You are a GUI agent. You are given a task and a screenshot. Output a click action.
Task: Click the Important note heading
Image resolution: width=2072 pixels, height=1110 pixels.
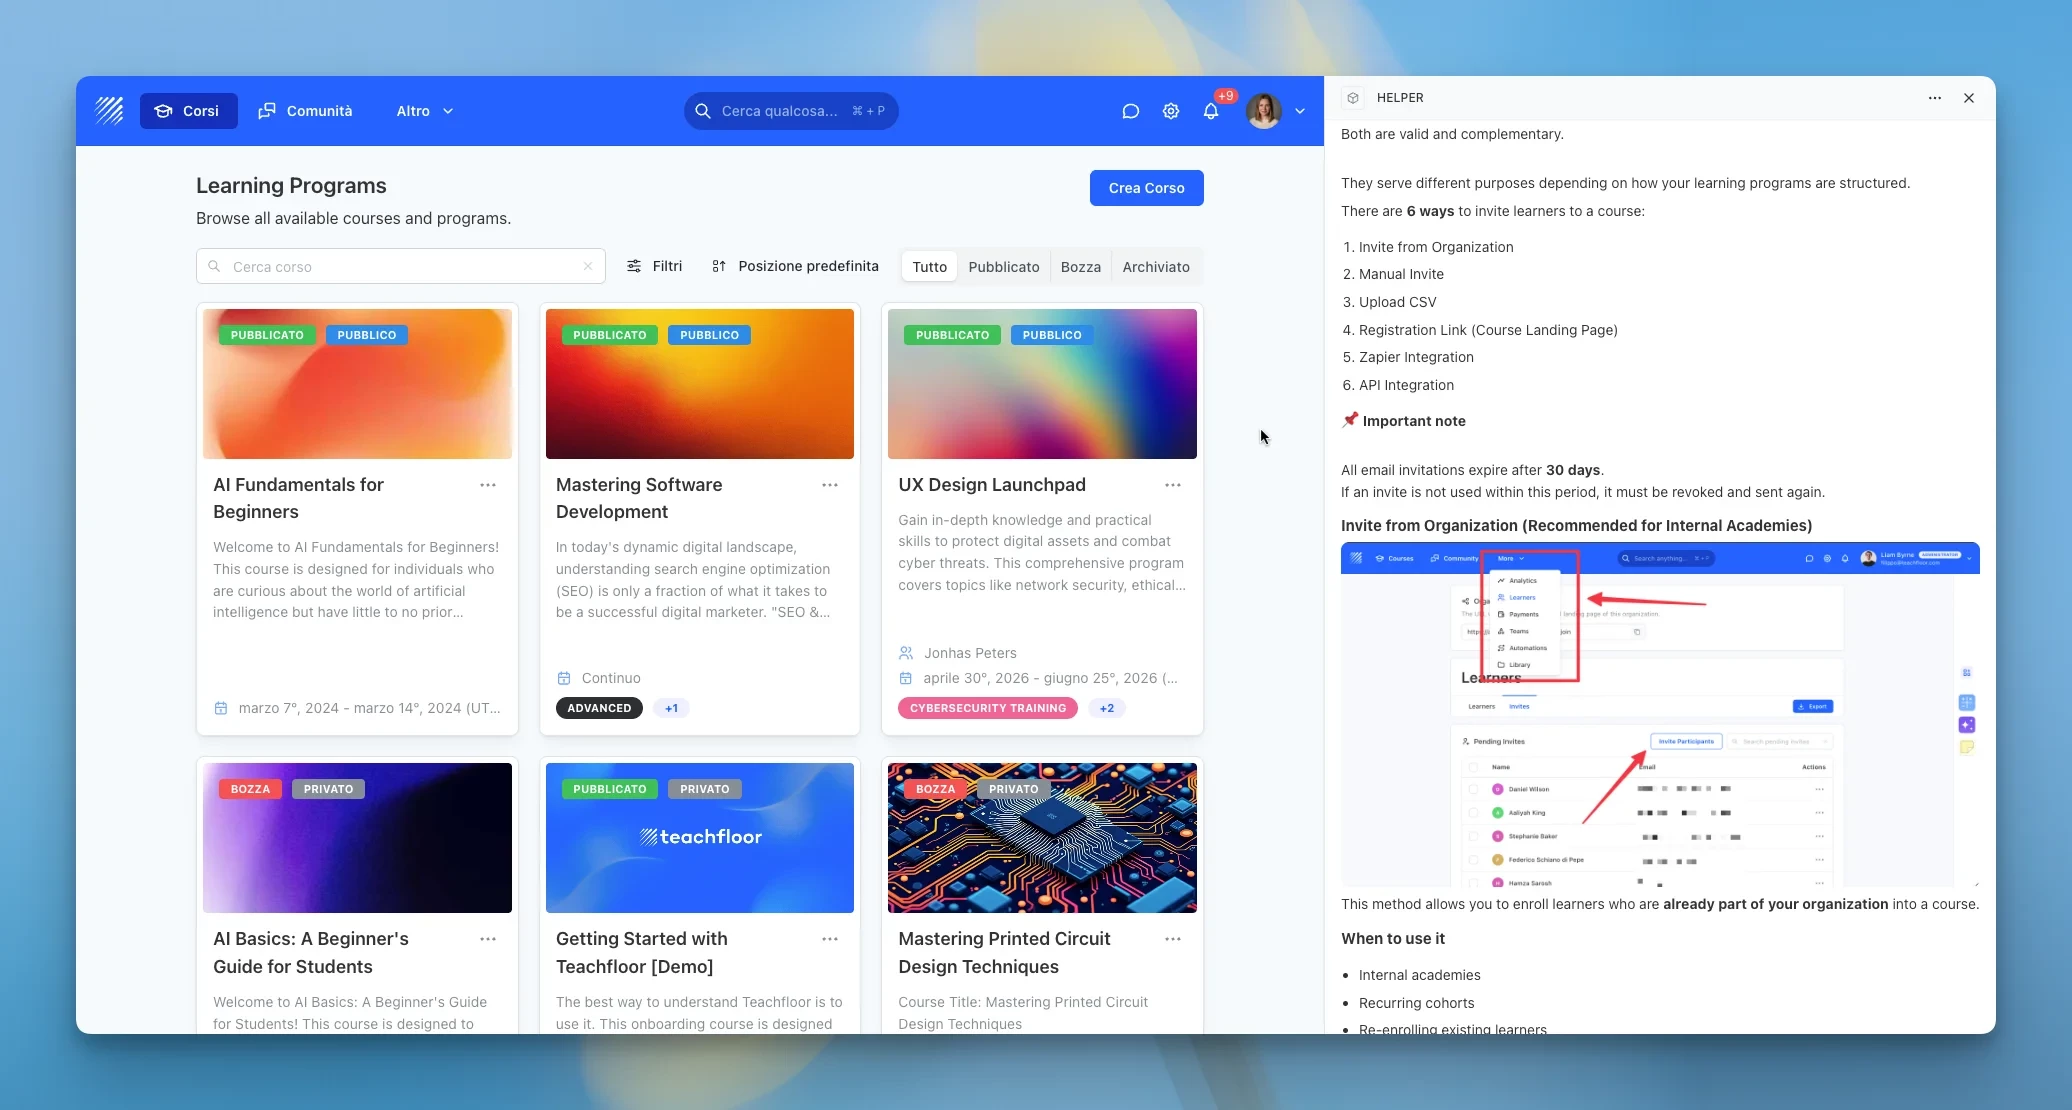tap(1404, 421)
